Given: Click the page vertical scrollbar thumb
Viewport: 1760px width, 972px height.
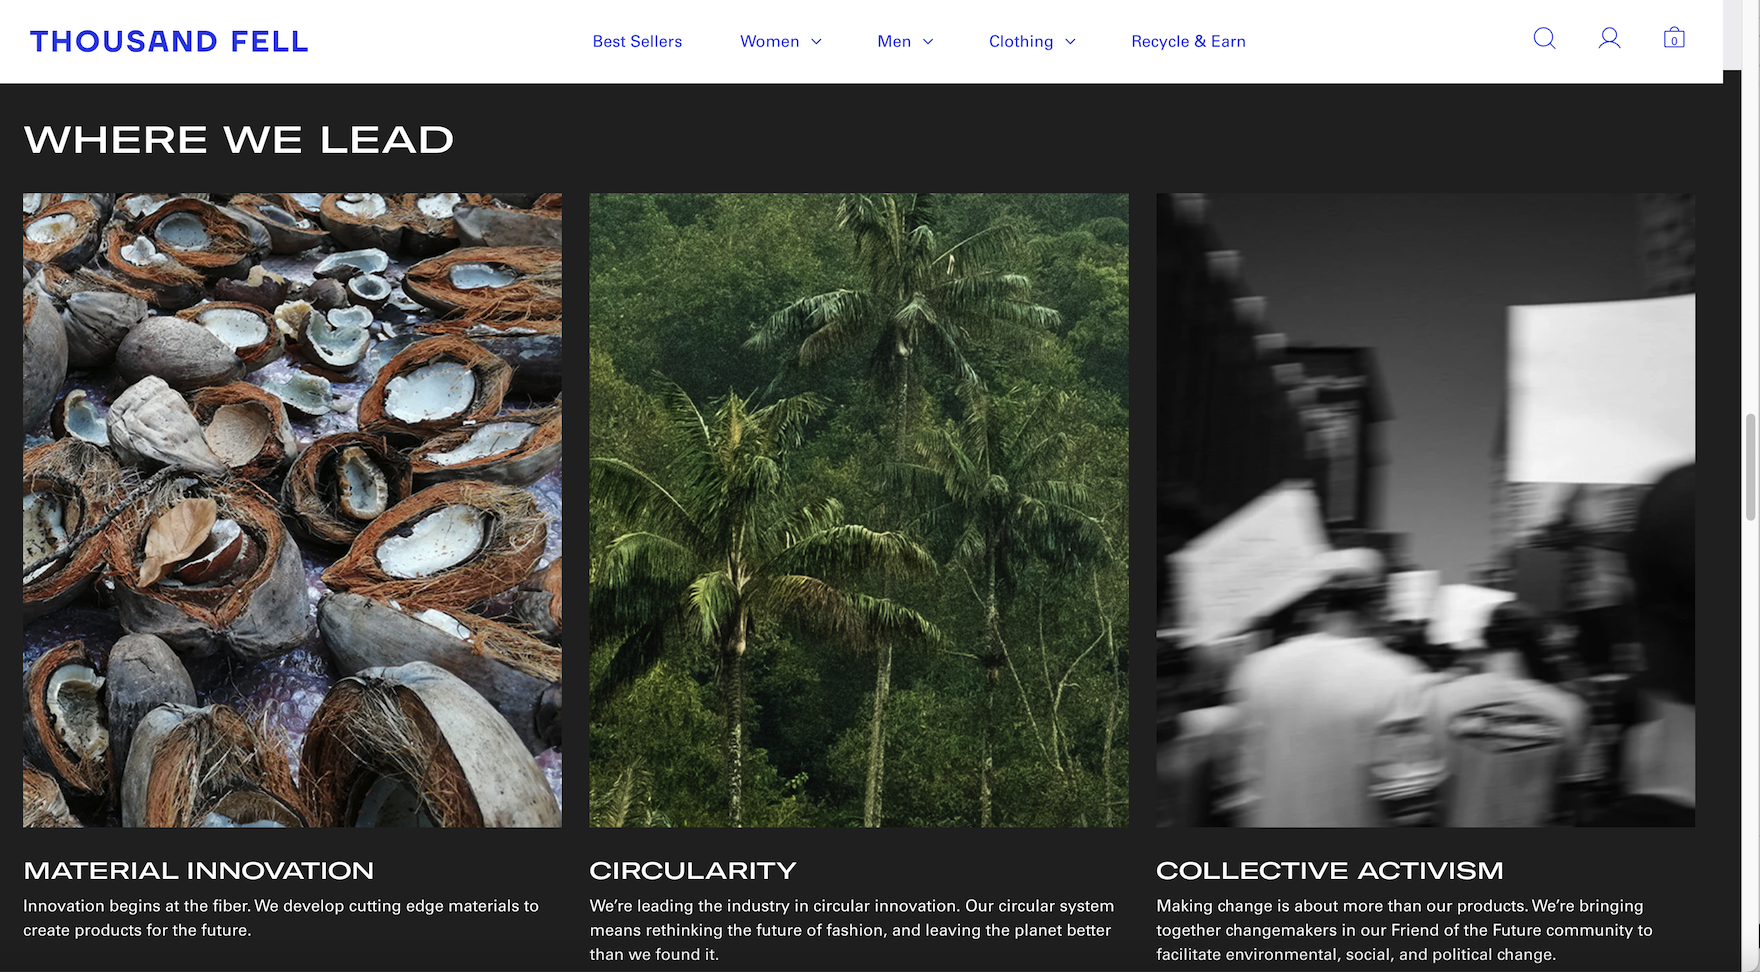Looking at the screenshot, I should [1750, 466].
